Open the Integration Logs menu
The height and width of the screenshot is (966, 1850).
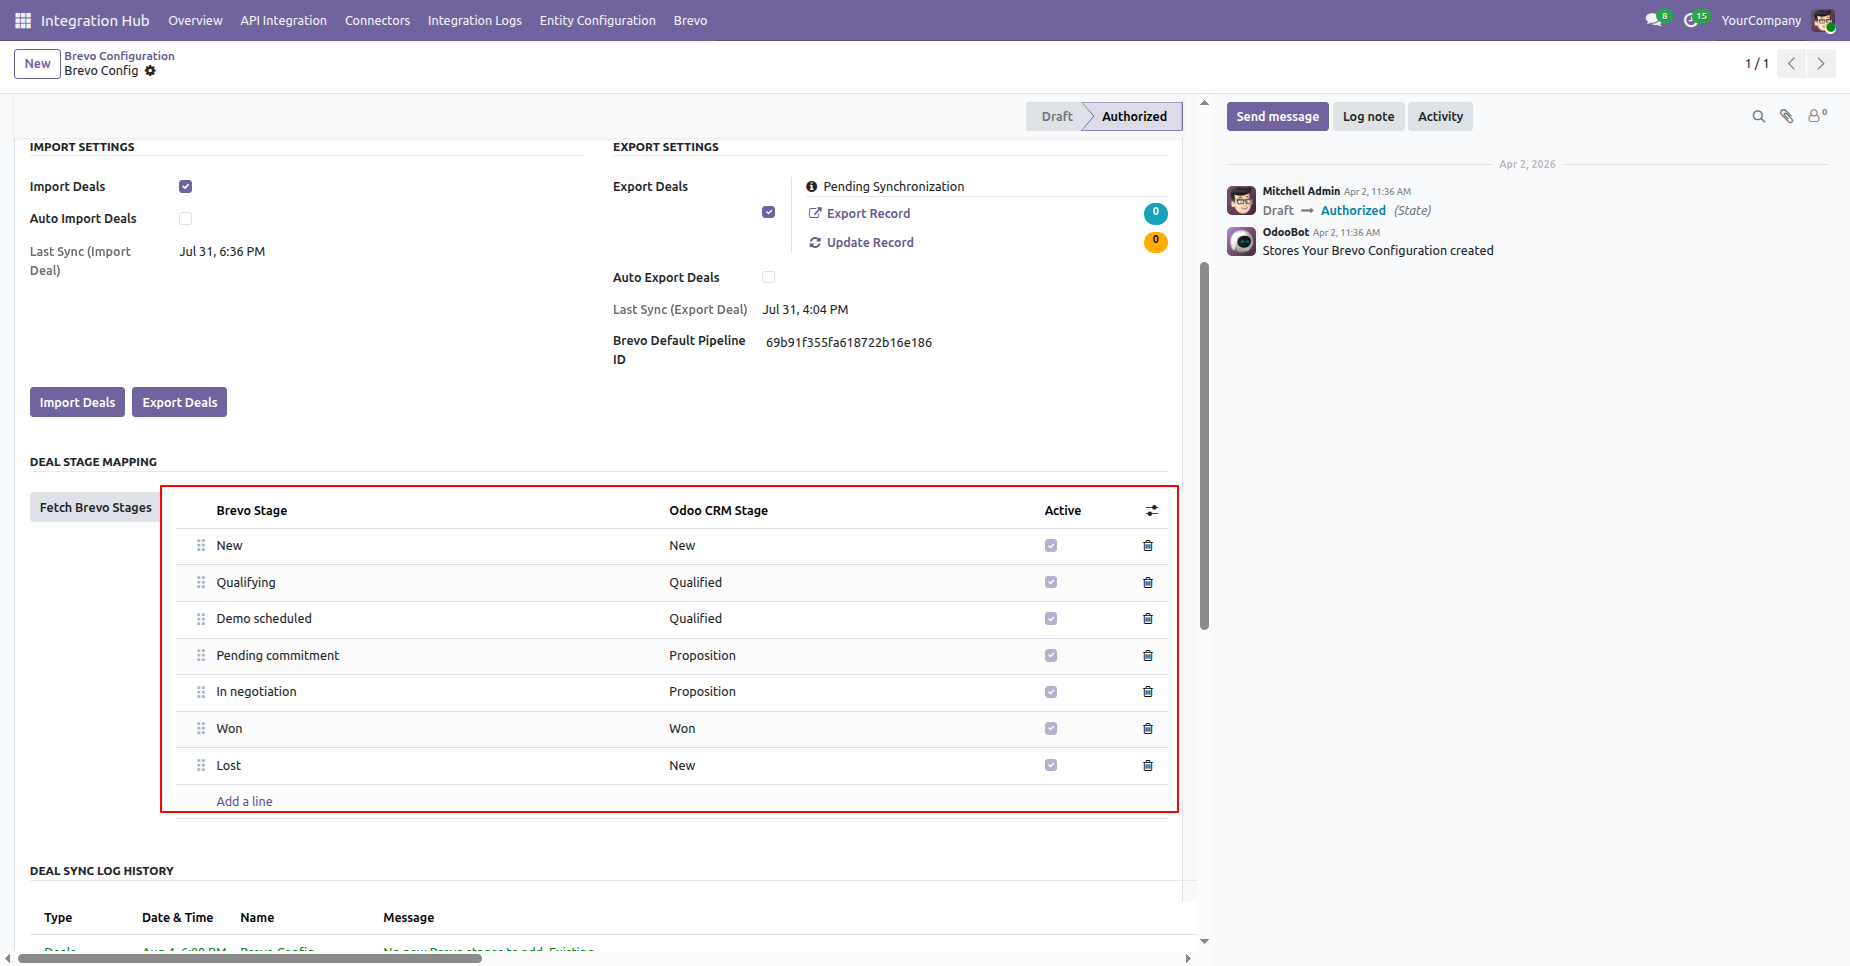pyautogui.click(x=475, y=20)
